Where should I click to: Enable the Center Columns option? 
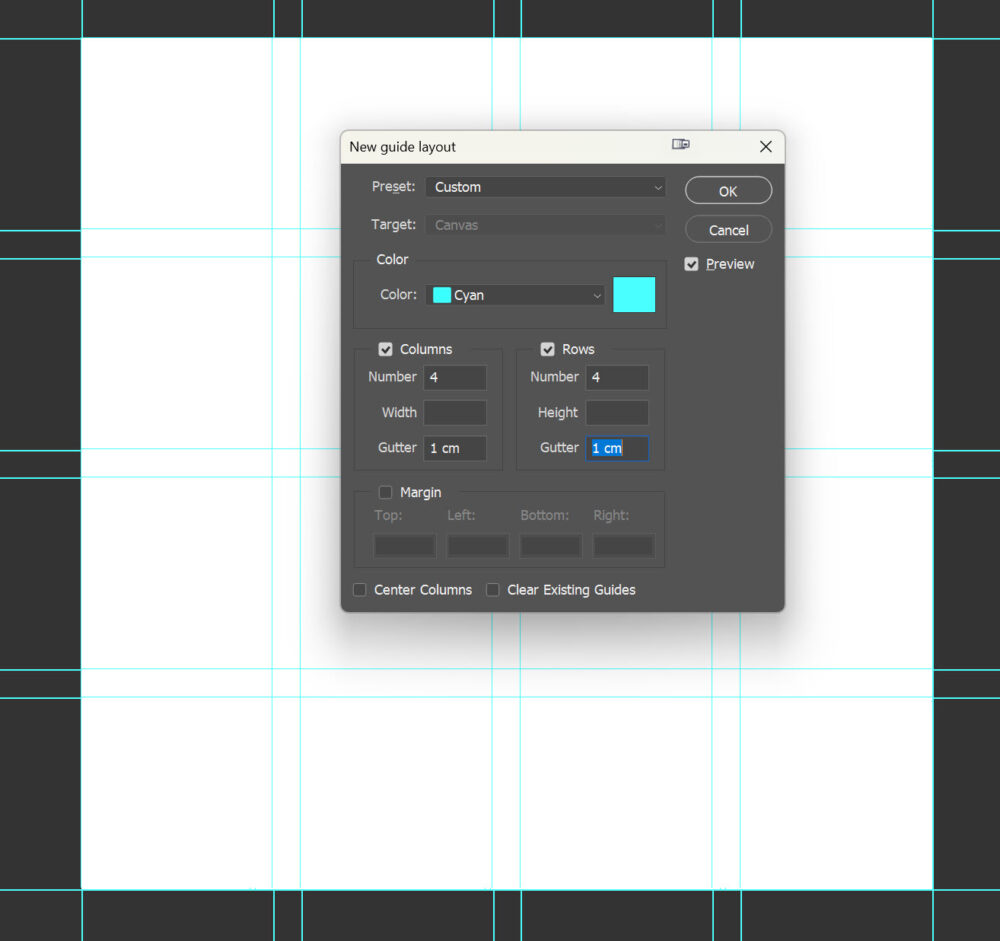click(x=360, y=590)
